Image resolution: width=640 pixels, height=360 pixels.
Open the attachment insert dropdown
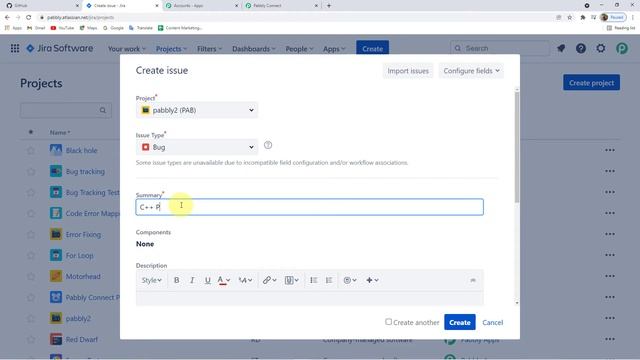click(291, 280)
